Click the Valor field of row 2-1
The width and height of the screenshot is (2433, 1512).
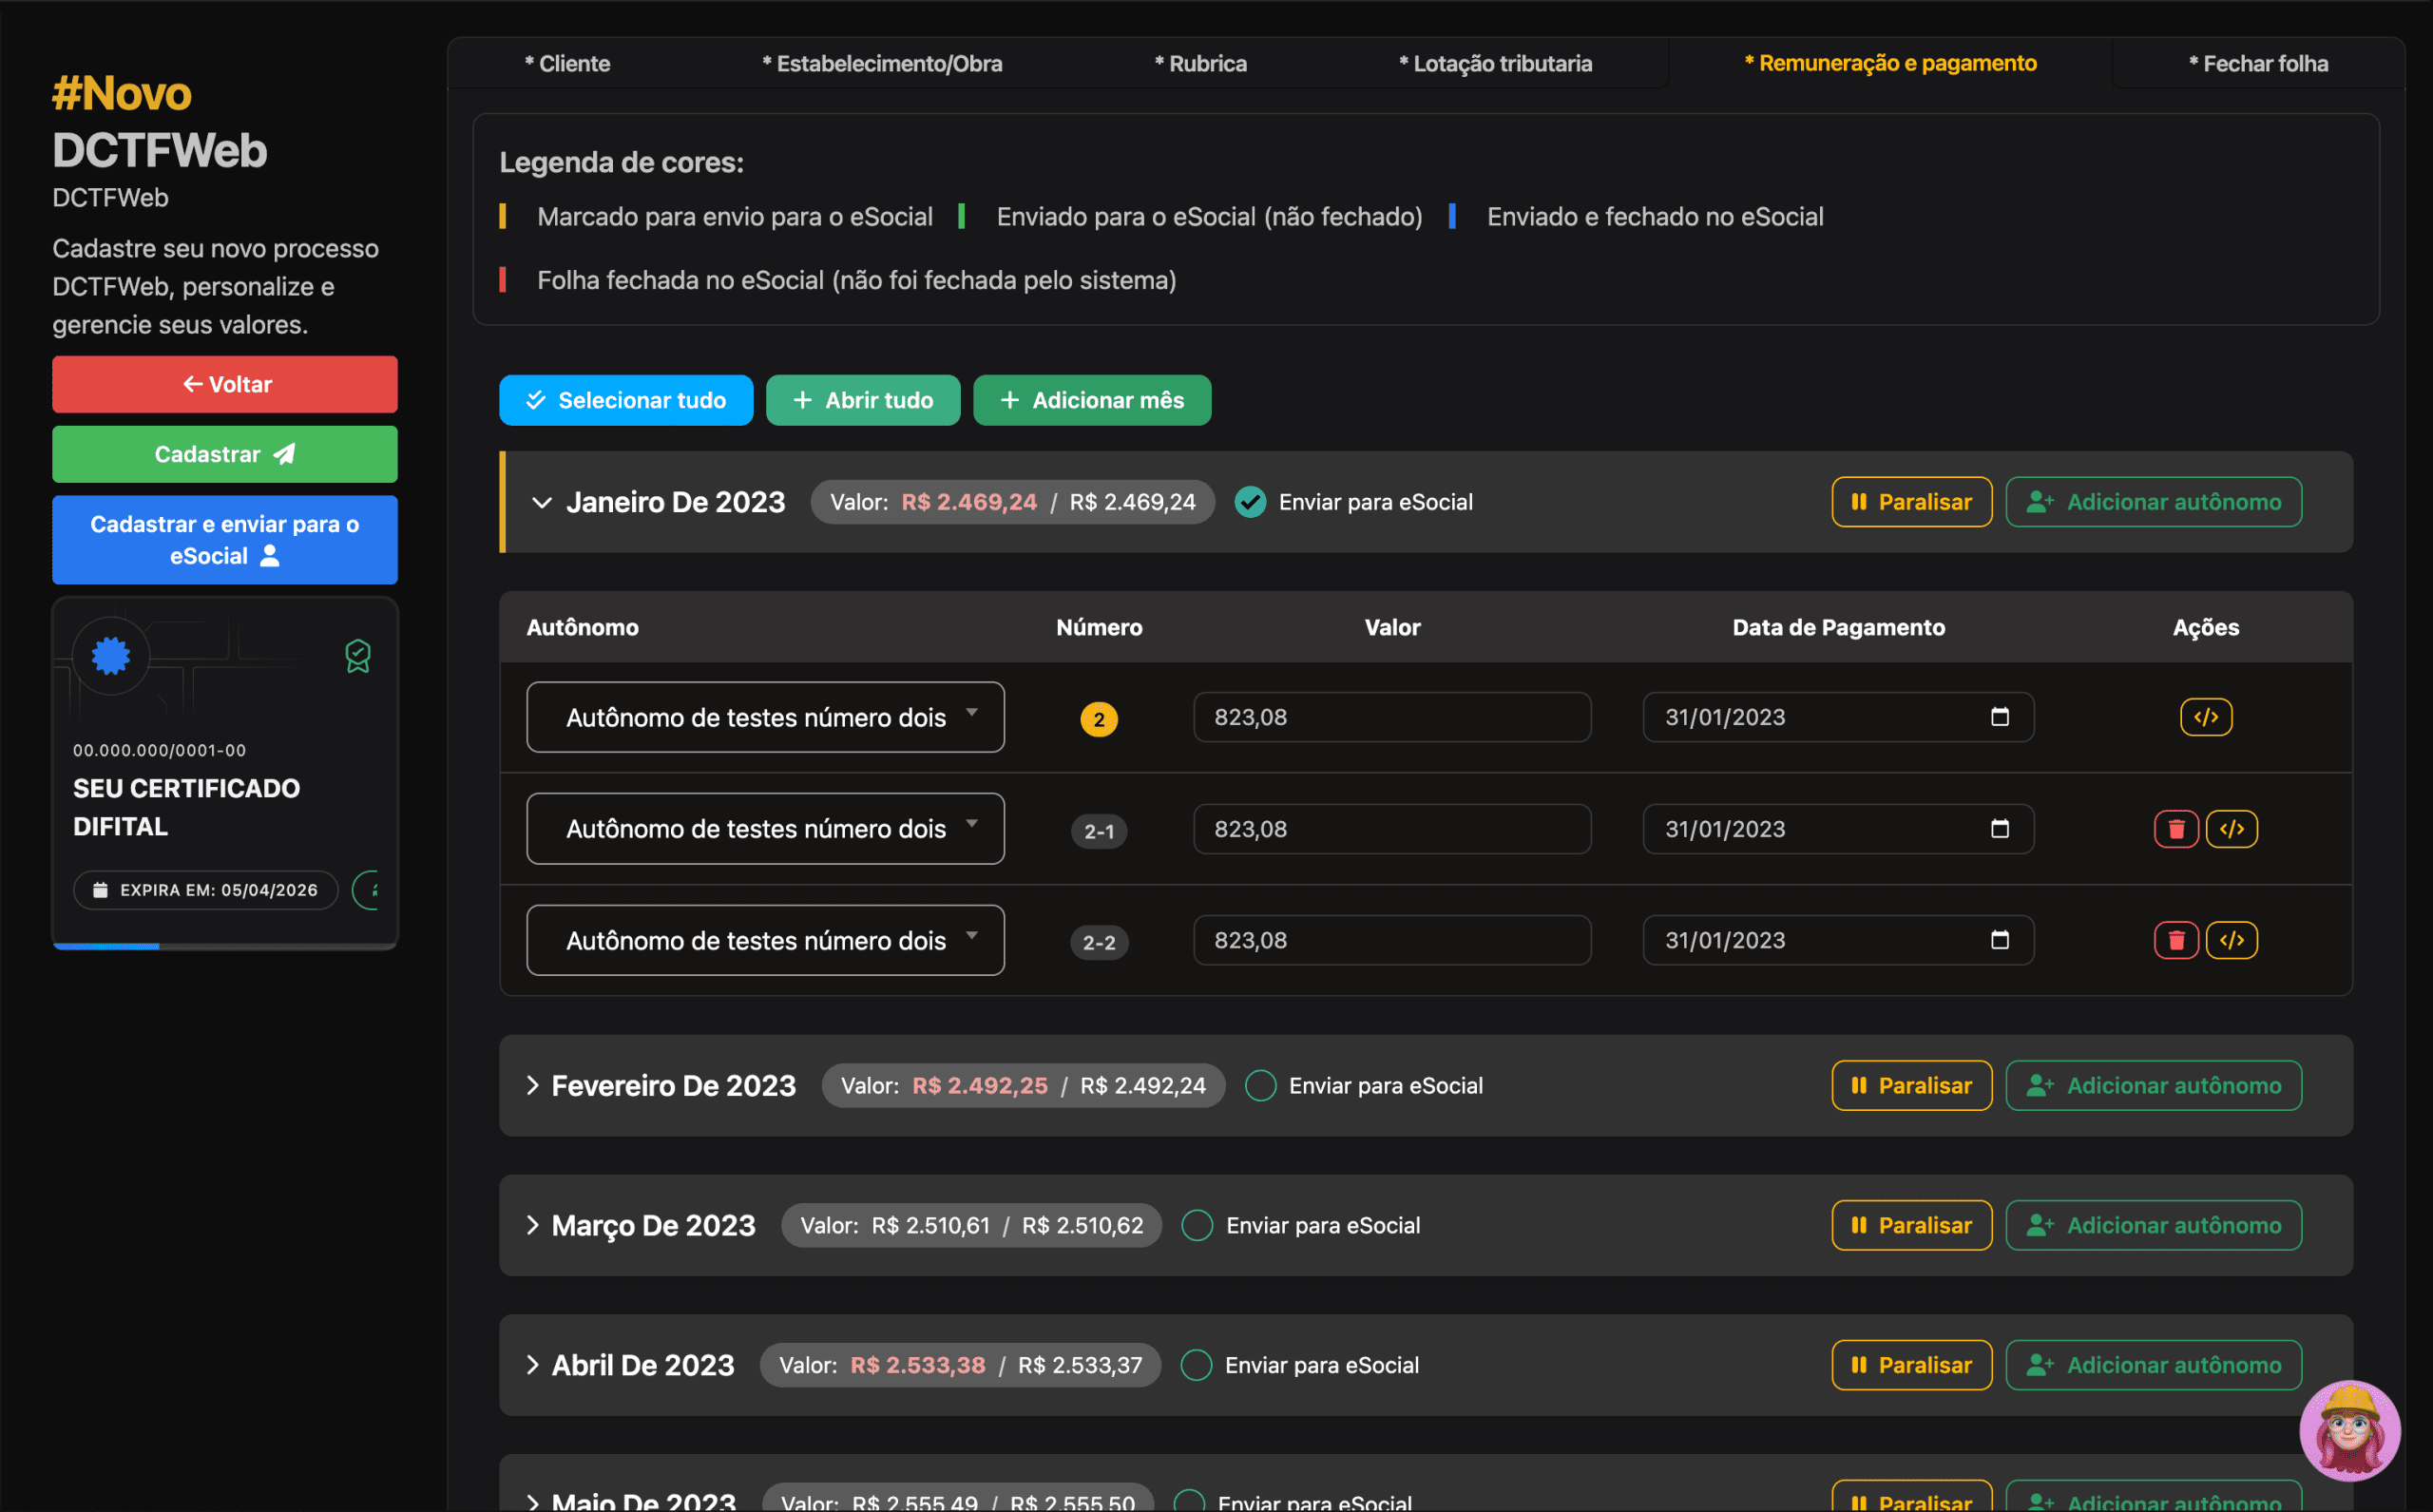point(1391,829)
